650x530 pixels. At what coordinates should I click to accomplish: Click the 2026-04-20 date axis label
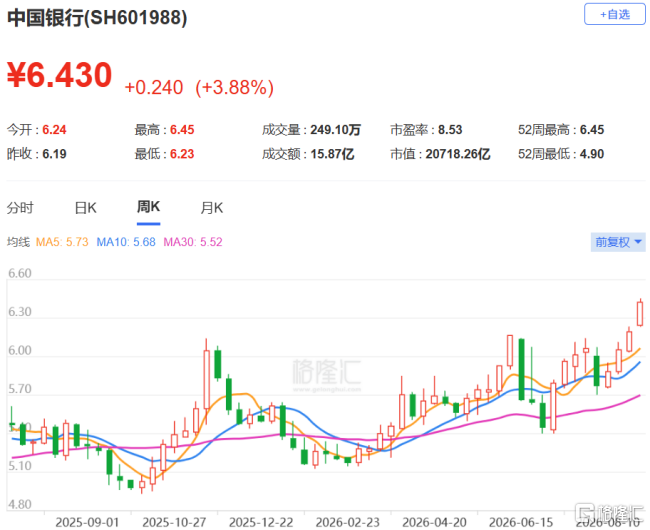point(434,522)
